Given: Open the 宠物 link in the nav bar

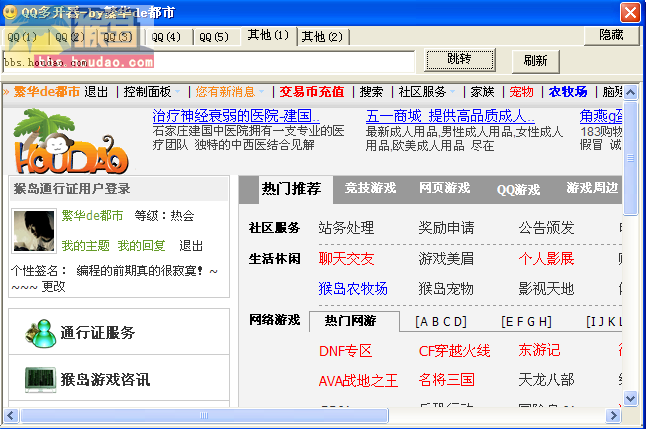Looking at the screenshot, I should [x=522, y=91].
